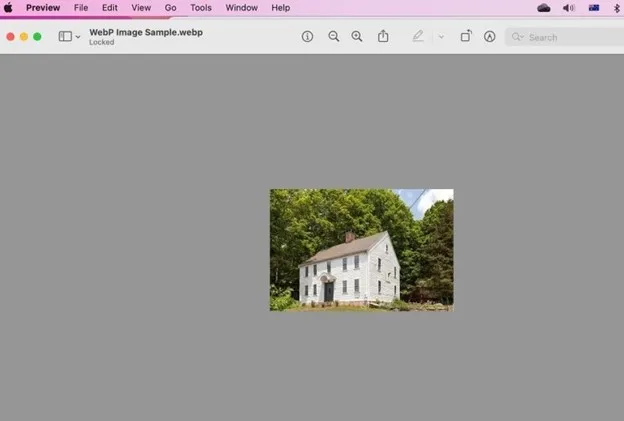Open the Preview app menu
The image size is (624, 421).
(43, 8)
